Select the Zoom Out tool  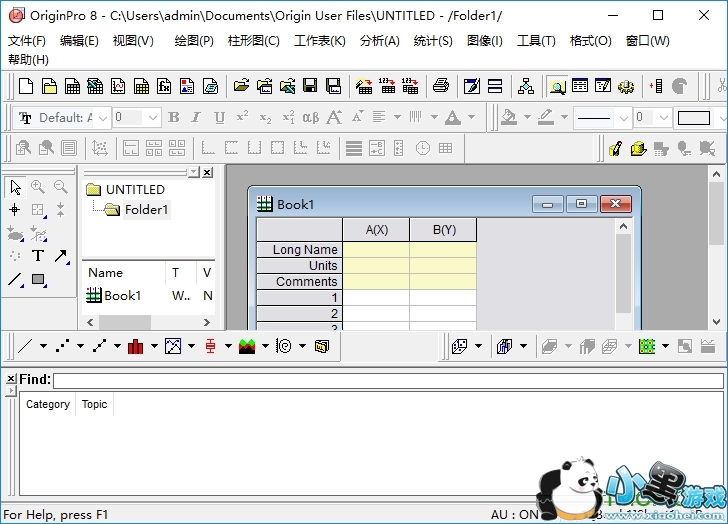point(61,188)
